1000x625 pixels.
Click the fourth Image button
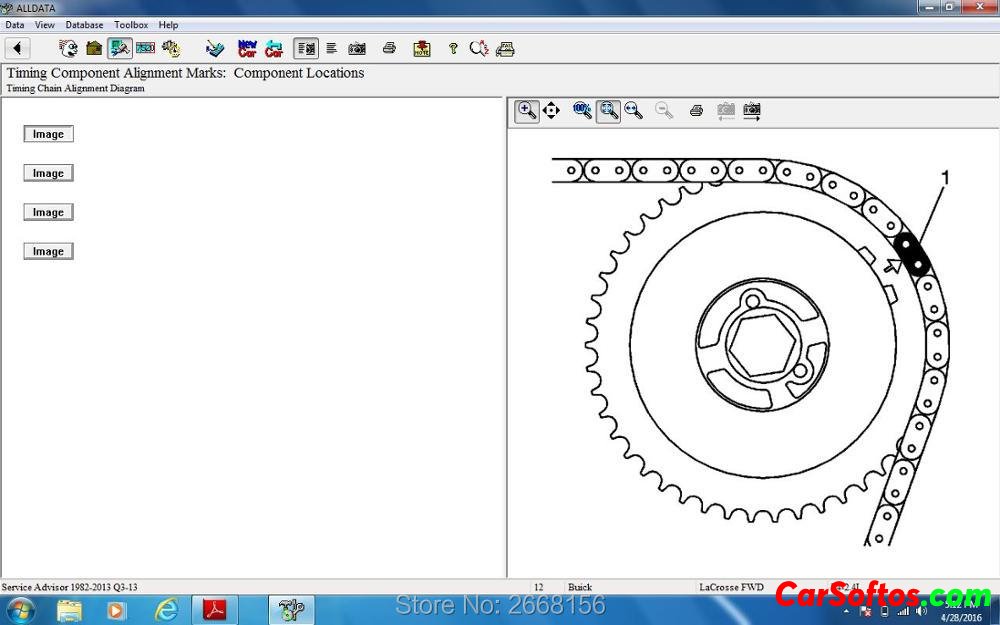48,251
